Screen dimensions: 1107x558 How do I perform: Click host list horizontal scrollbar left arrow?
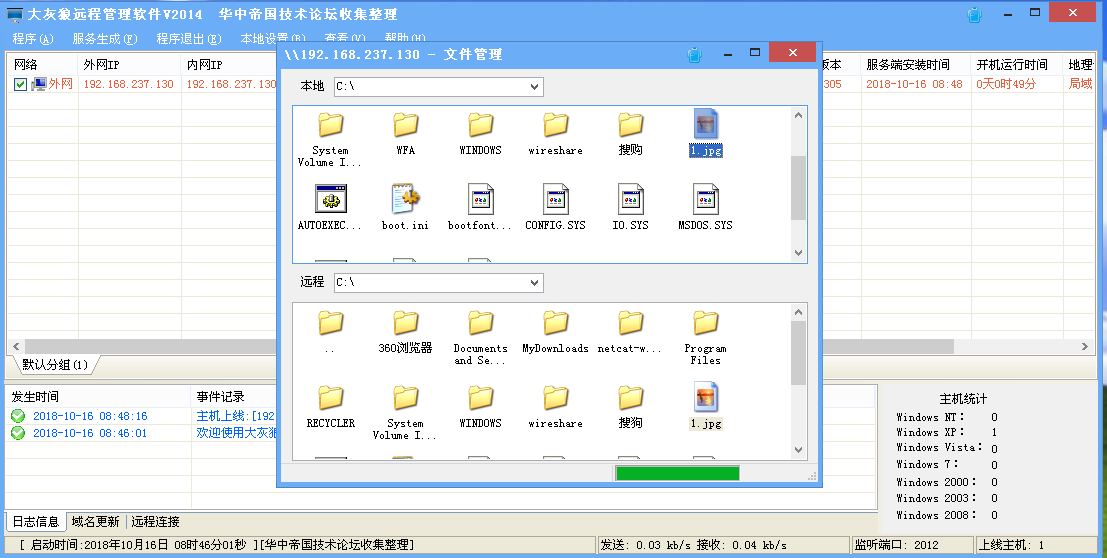tap(16, 346)
